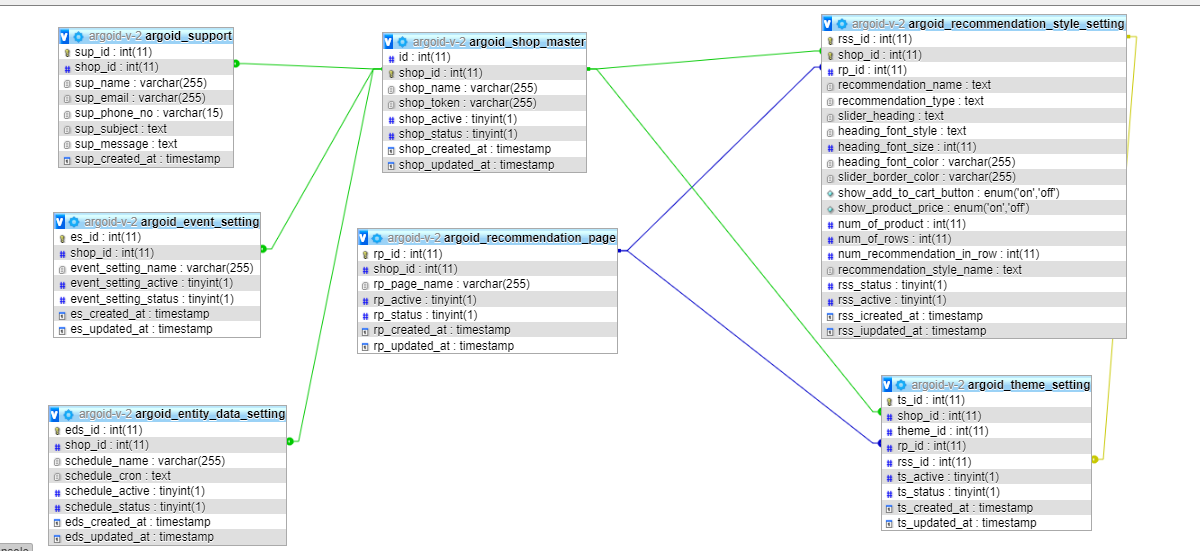Viewport: 1200px width, 551px height.
Task: Click gear icon on argoid_event_setting table
Action: pyautogui.click(x=73, y=221)
